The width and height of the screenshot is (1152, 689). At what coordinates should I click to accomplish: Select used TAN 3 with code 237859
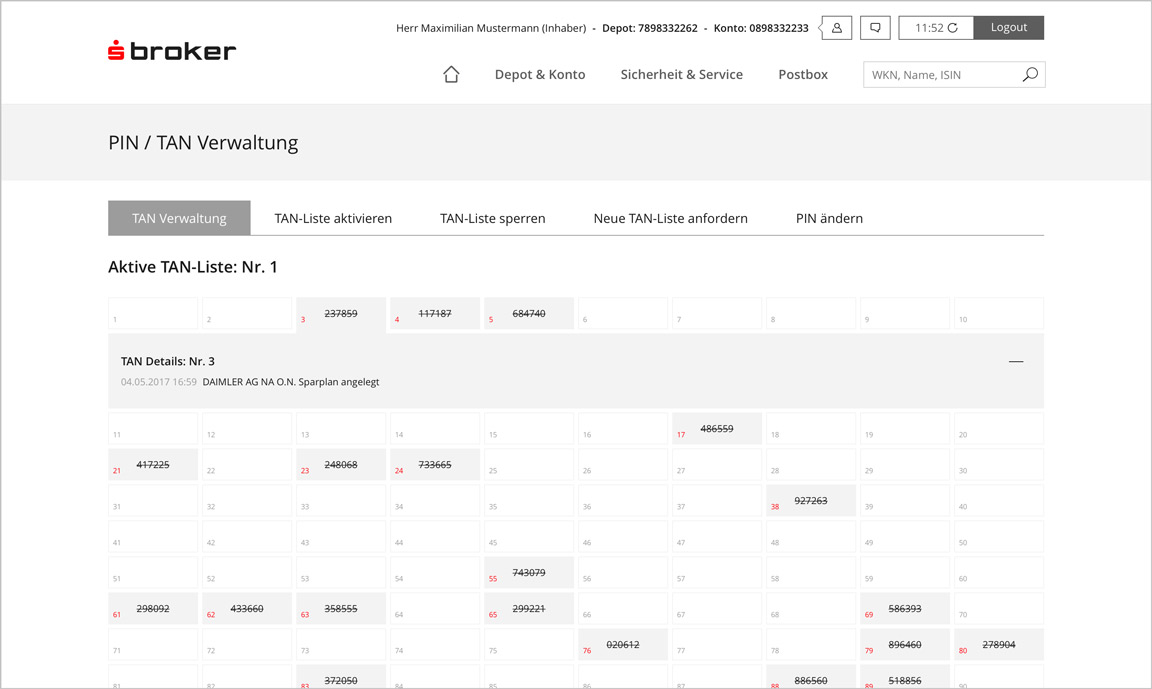[x=341, y=314]
